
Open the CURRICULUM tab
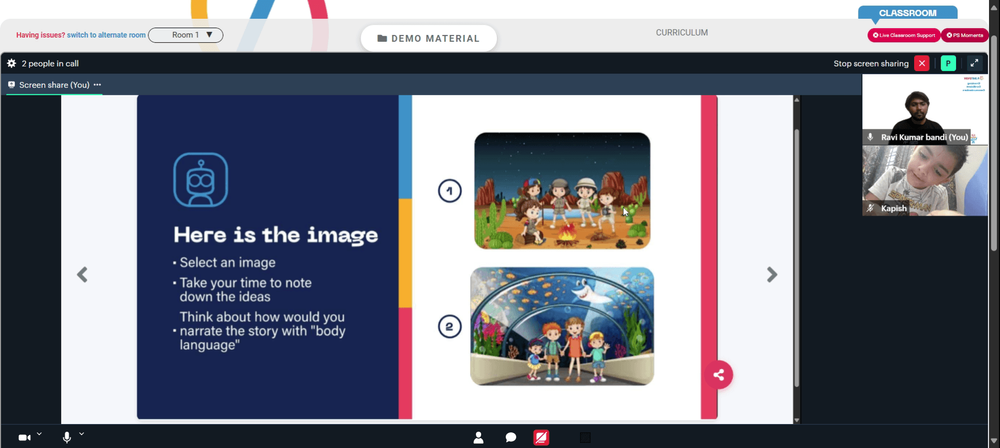click(682, 33)
